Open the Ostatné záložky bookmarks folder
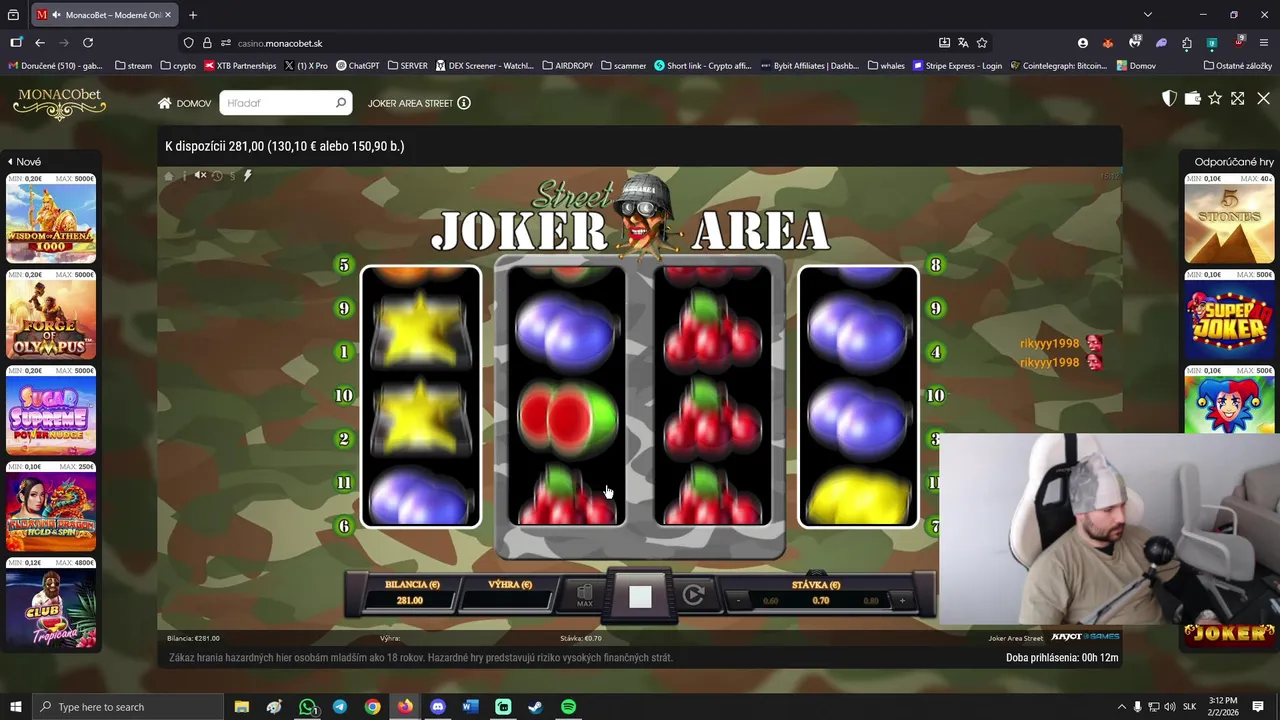This screenshot has height=720, width=1280. tap(1238, 66)
